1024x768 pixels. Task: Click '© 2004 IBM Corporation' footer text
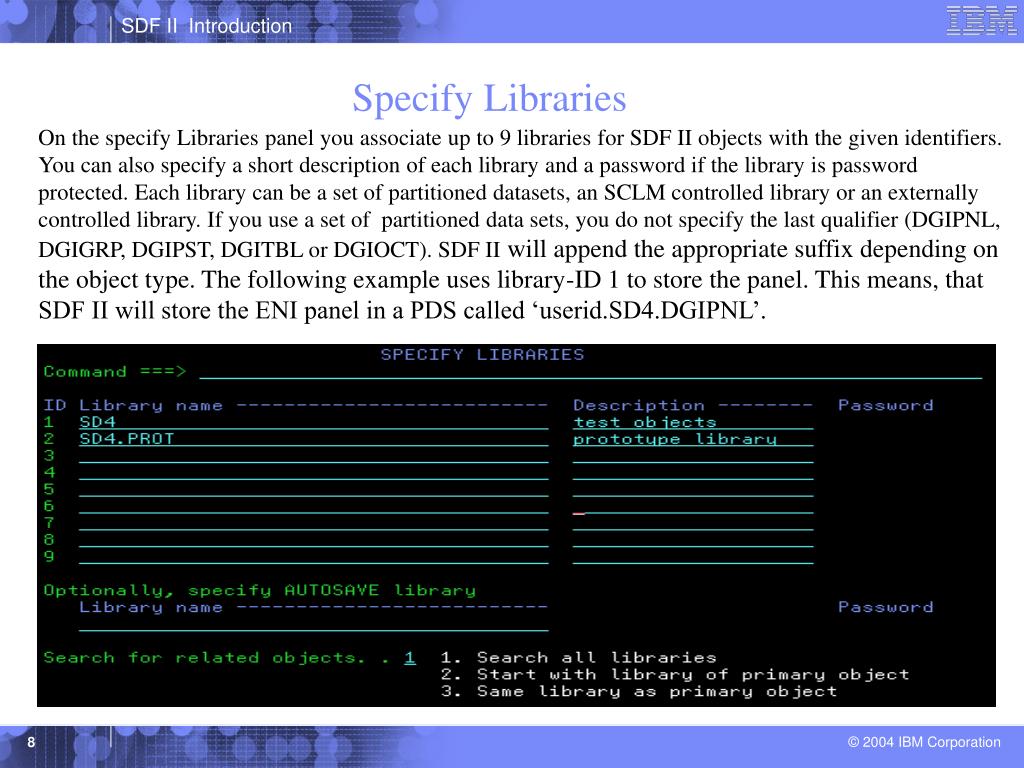pyautogui.click(x=924, y=742)
